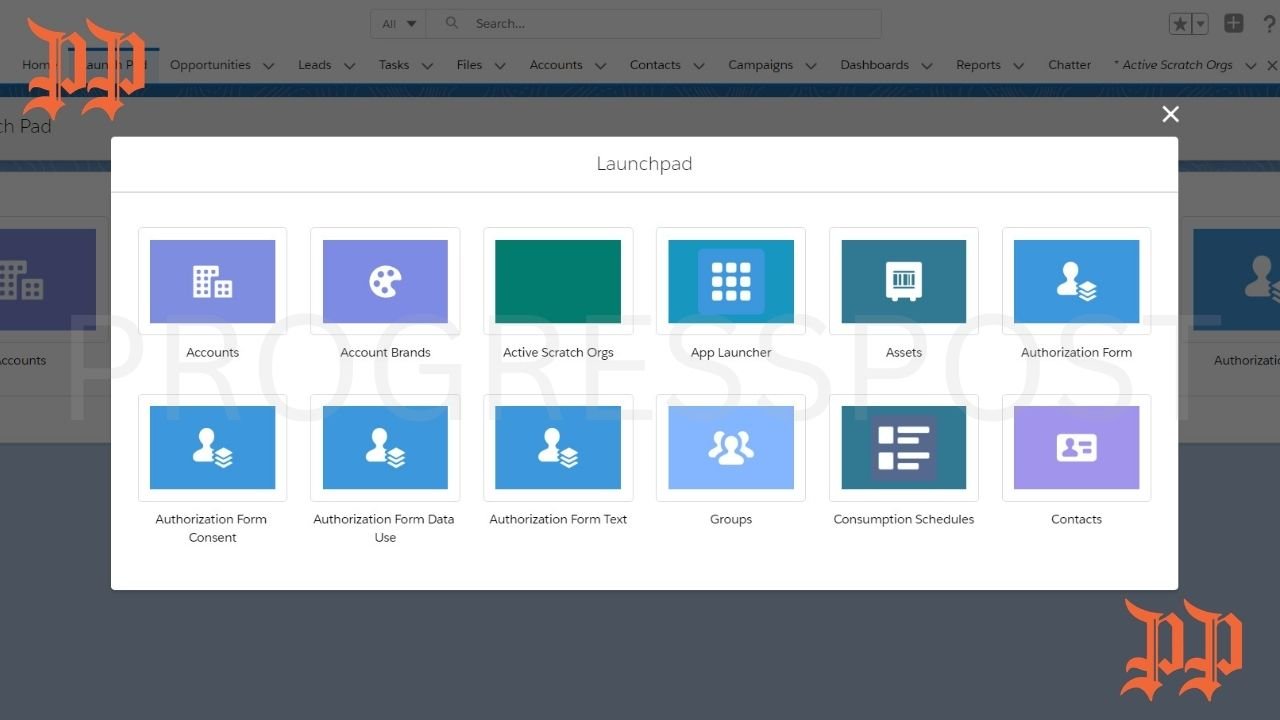Click the global actions plus icon
This screenshot has height=720, width=1280.
[x=1234, y=23]
